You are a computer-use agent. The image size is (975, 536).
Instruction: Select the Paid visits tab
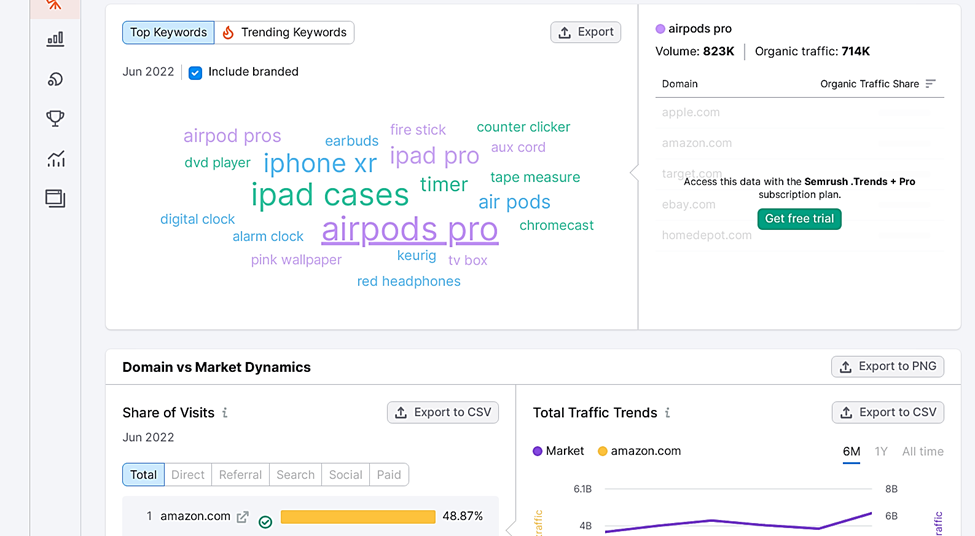click(389, 475)
